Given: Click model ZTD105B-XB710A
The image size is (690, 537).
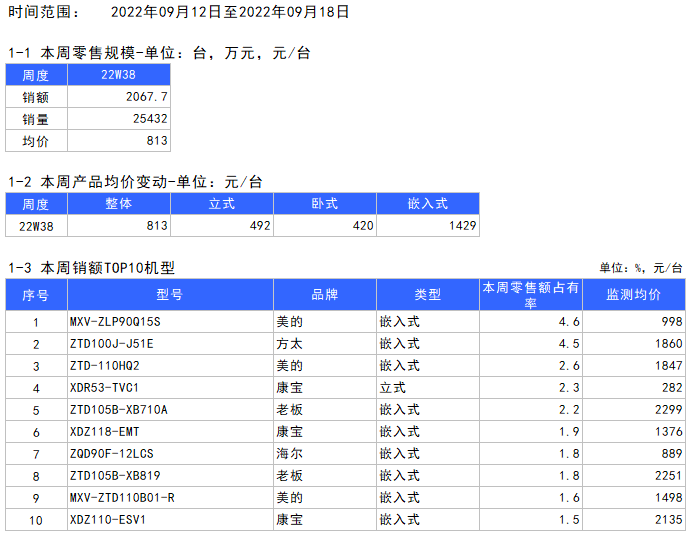Looking at the screenshot, I should [118, 410].
